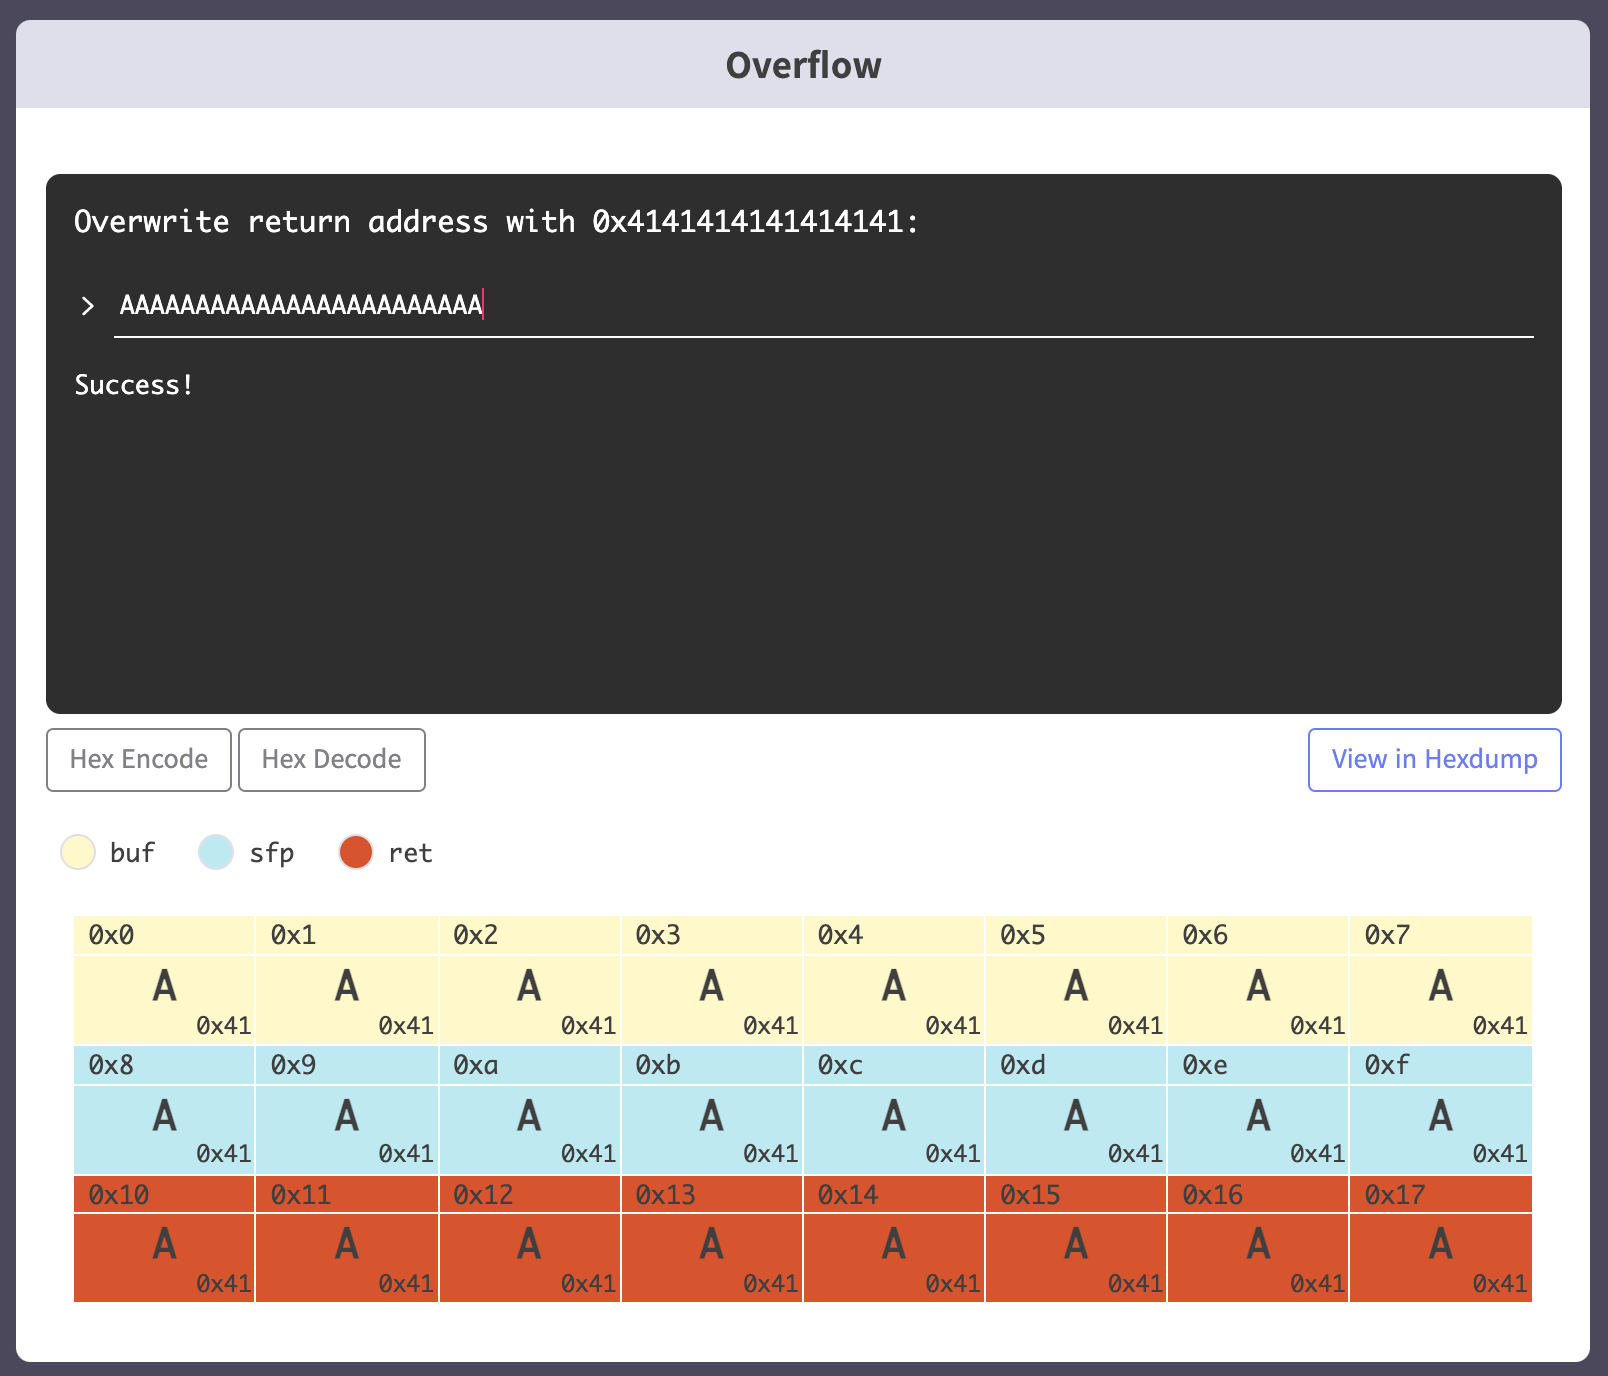1608x1376 pixels.
Task: Select sfp memory cell 0xb
Action: pyautogui.click(x=712, y=1110)
